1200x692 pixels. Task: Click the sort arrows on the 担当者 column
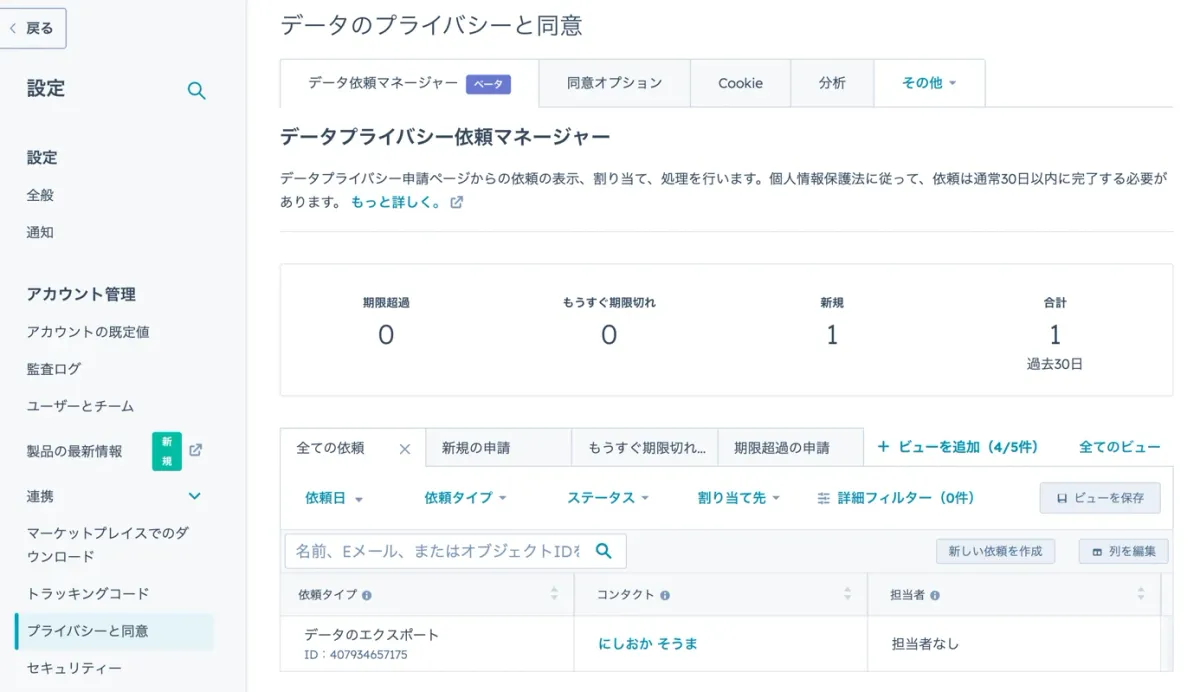(x=1139, y=594)
